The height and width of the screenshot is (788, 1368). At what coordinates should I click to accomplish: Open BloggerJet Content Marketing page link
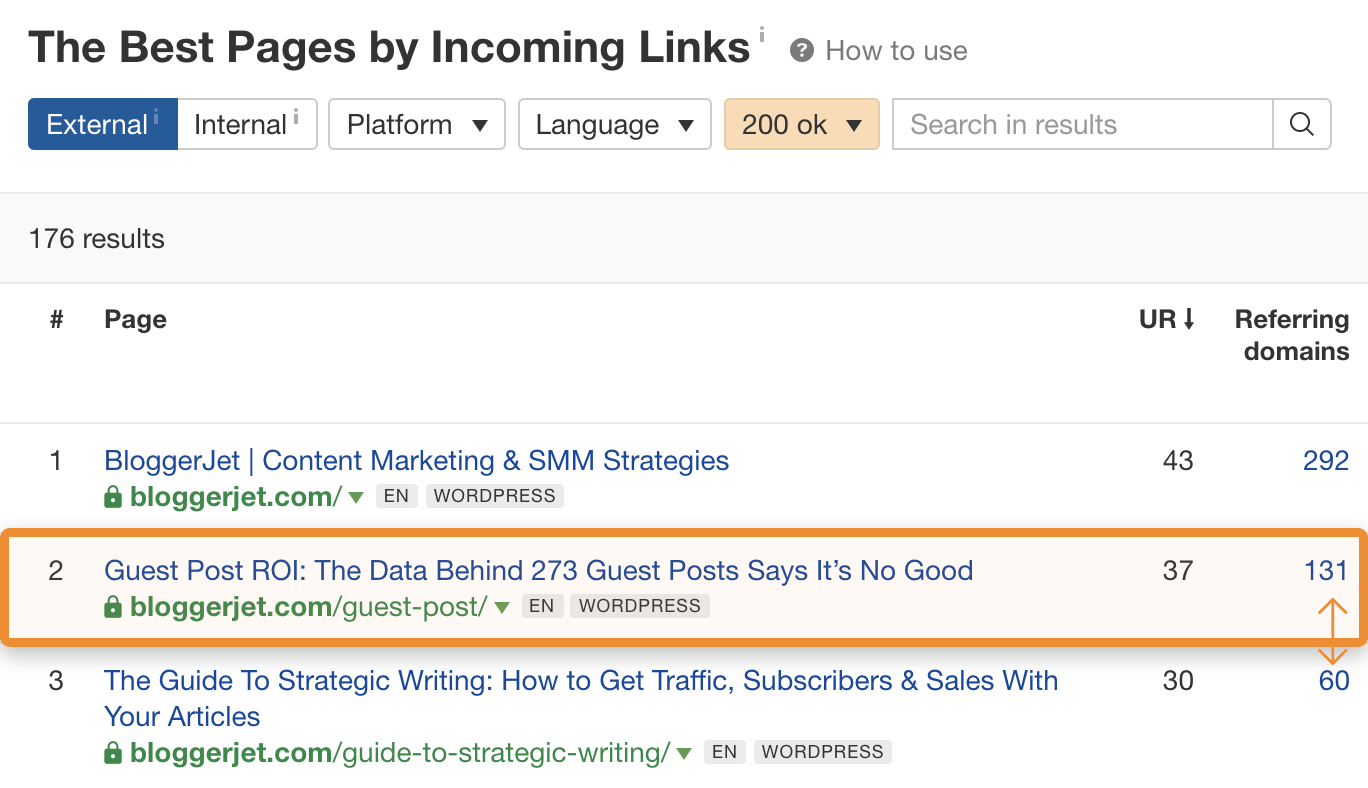416,461
